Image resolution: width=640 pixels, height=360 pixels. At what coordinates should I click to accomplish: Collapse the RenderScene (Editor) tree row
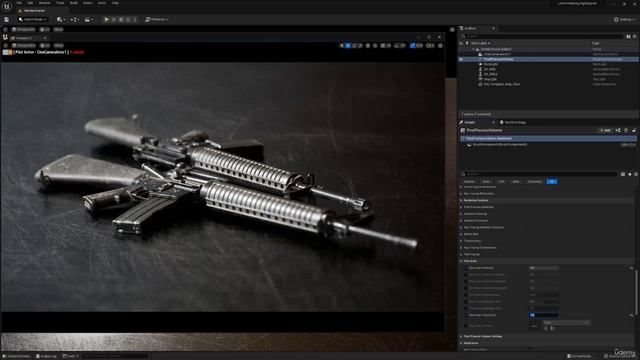(474, 49)
